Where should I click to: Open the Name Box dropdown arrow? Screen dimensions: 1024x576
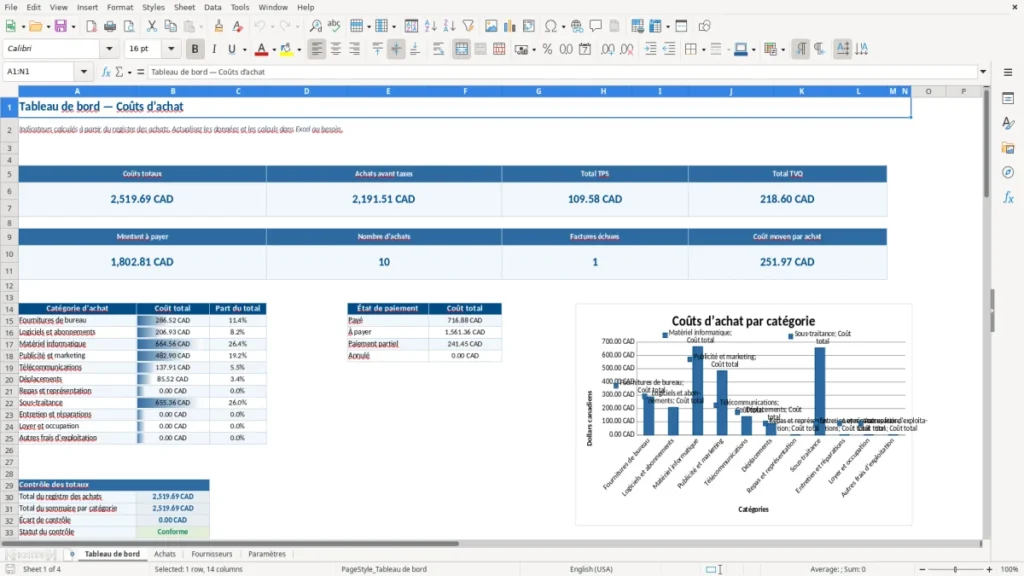pyautogui.click(x=84, y=72)
